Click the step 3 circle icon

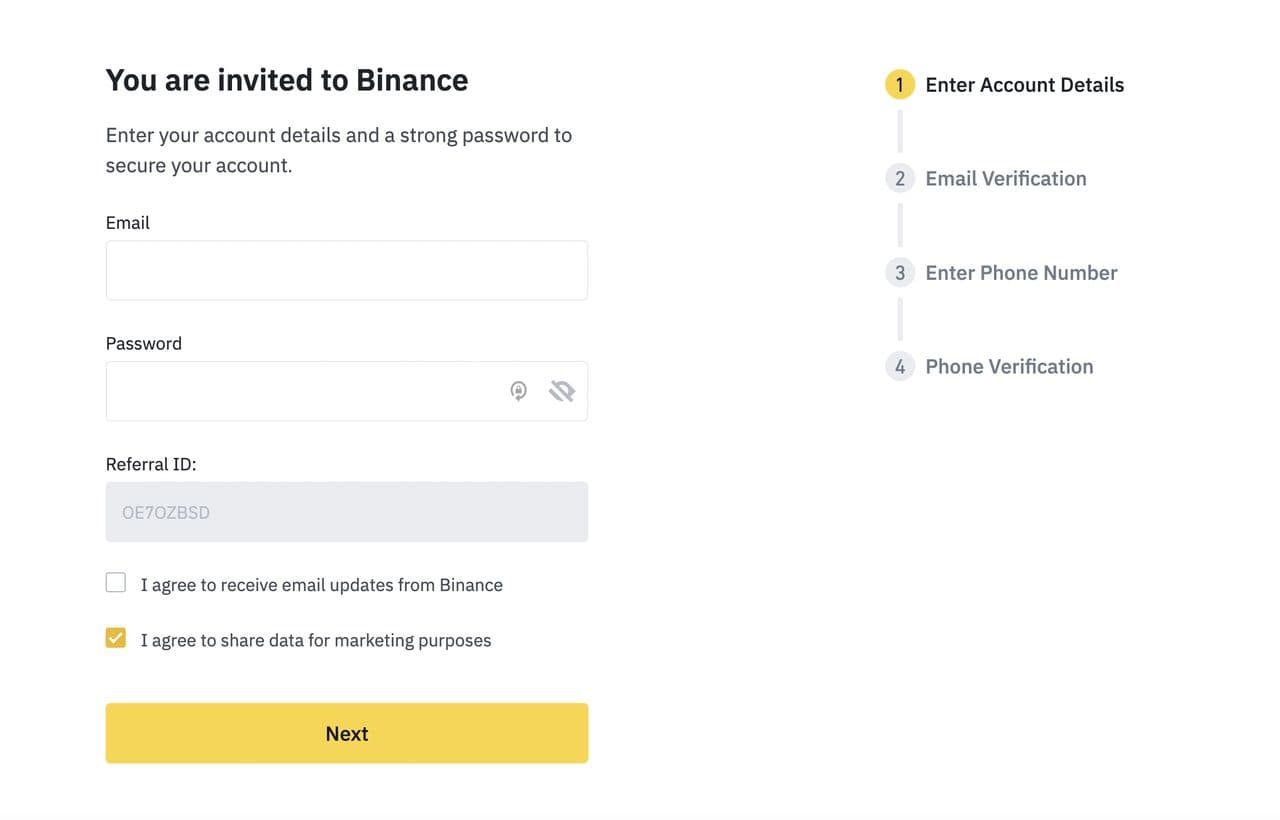(899, 273)
